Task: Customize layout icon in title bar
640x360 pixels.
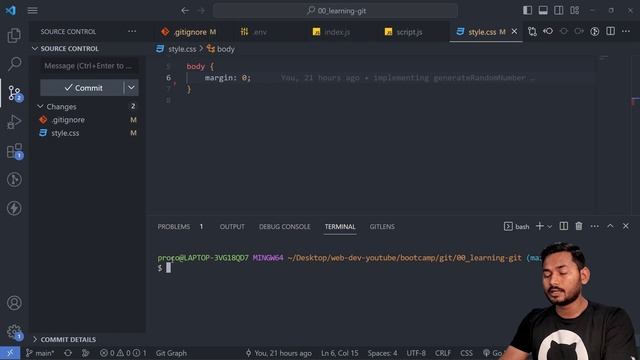Action: [575, 10]
